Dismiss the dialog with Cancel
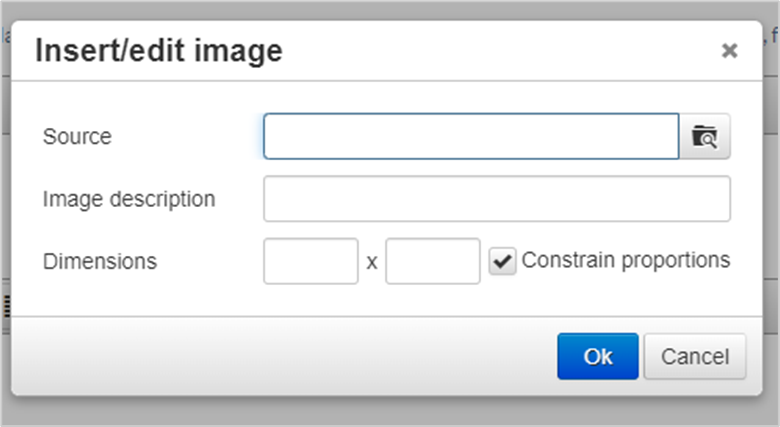The image size is (780, 427). click(695, 356)
